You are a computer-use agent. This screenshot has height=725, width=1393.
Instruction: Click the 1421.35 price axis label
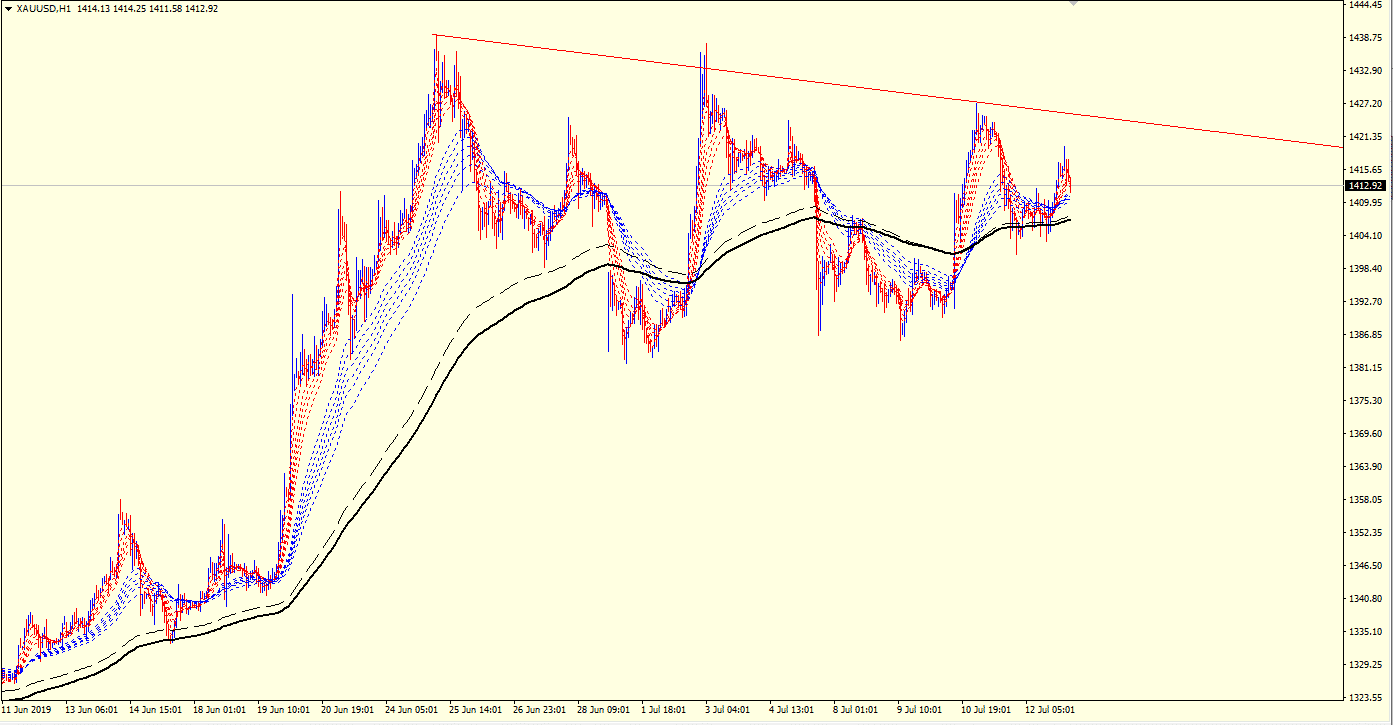[1365, 137]
